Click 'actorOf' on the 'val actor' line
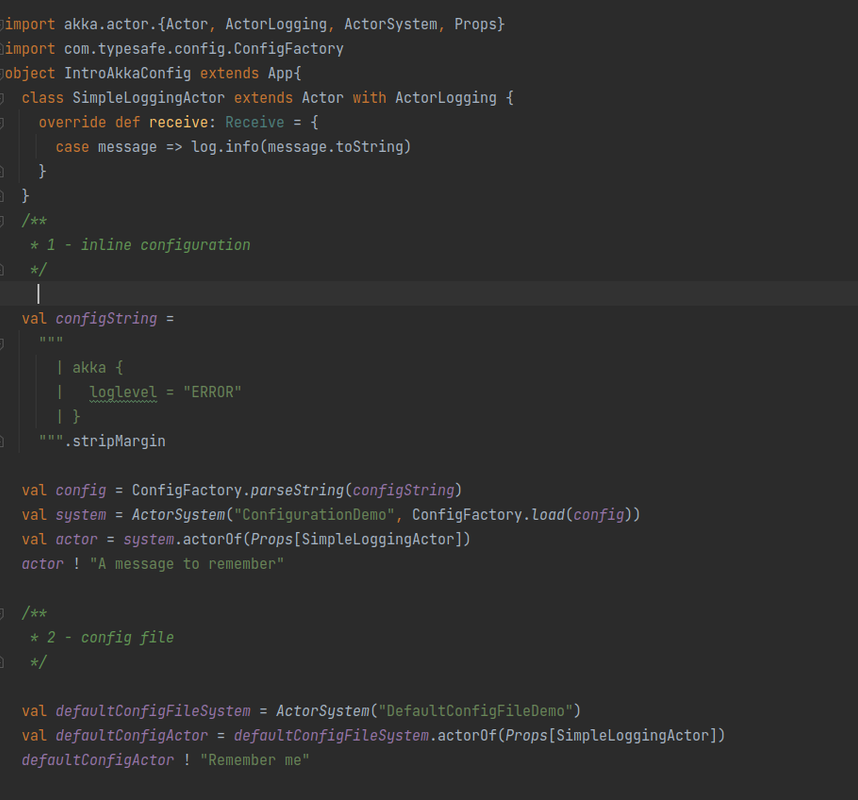858x800 pixels. pos(212,539)
